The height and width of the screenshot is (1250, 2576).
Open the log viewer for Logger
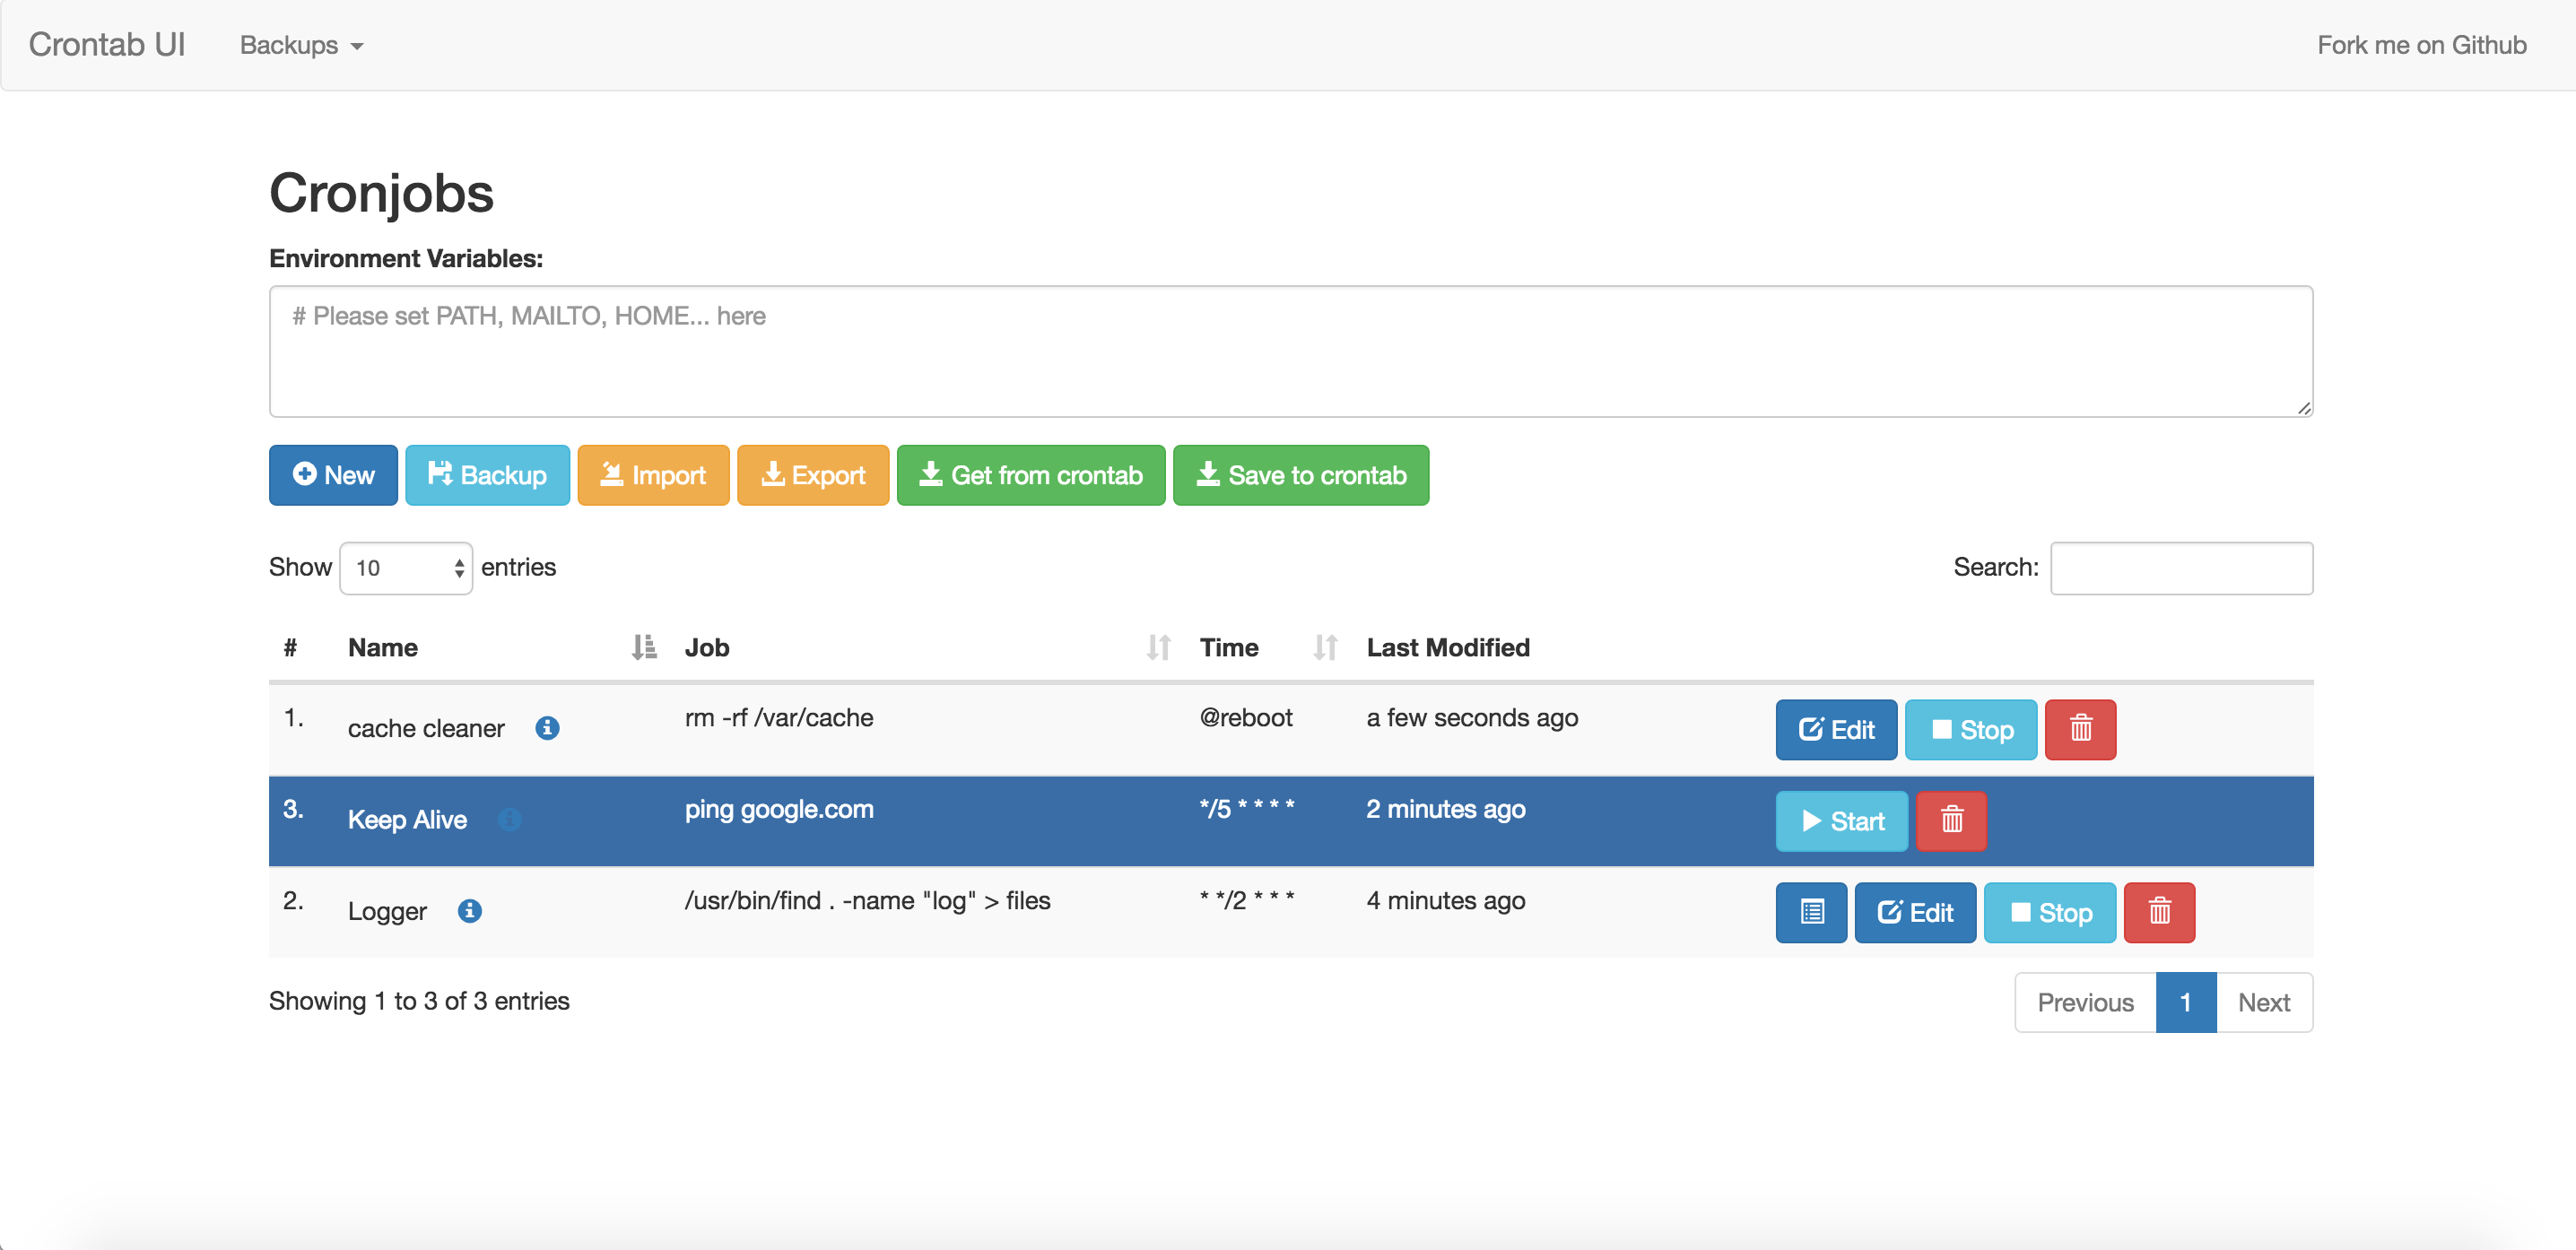(1811, 912)
